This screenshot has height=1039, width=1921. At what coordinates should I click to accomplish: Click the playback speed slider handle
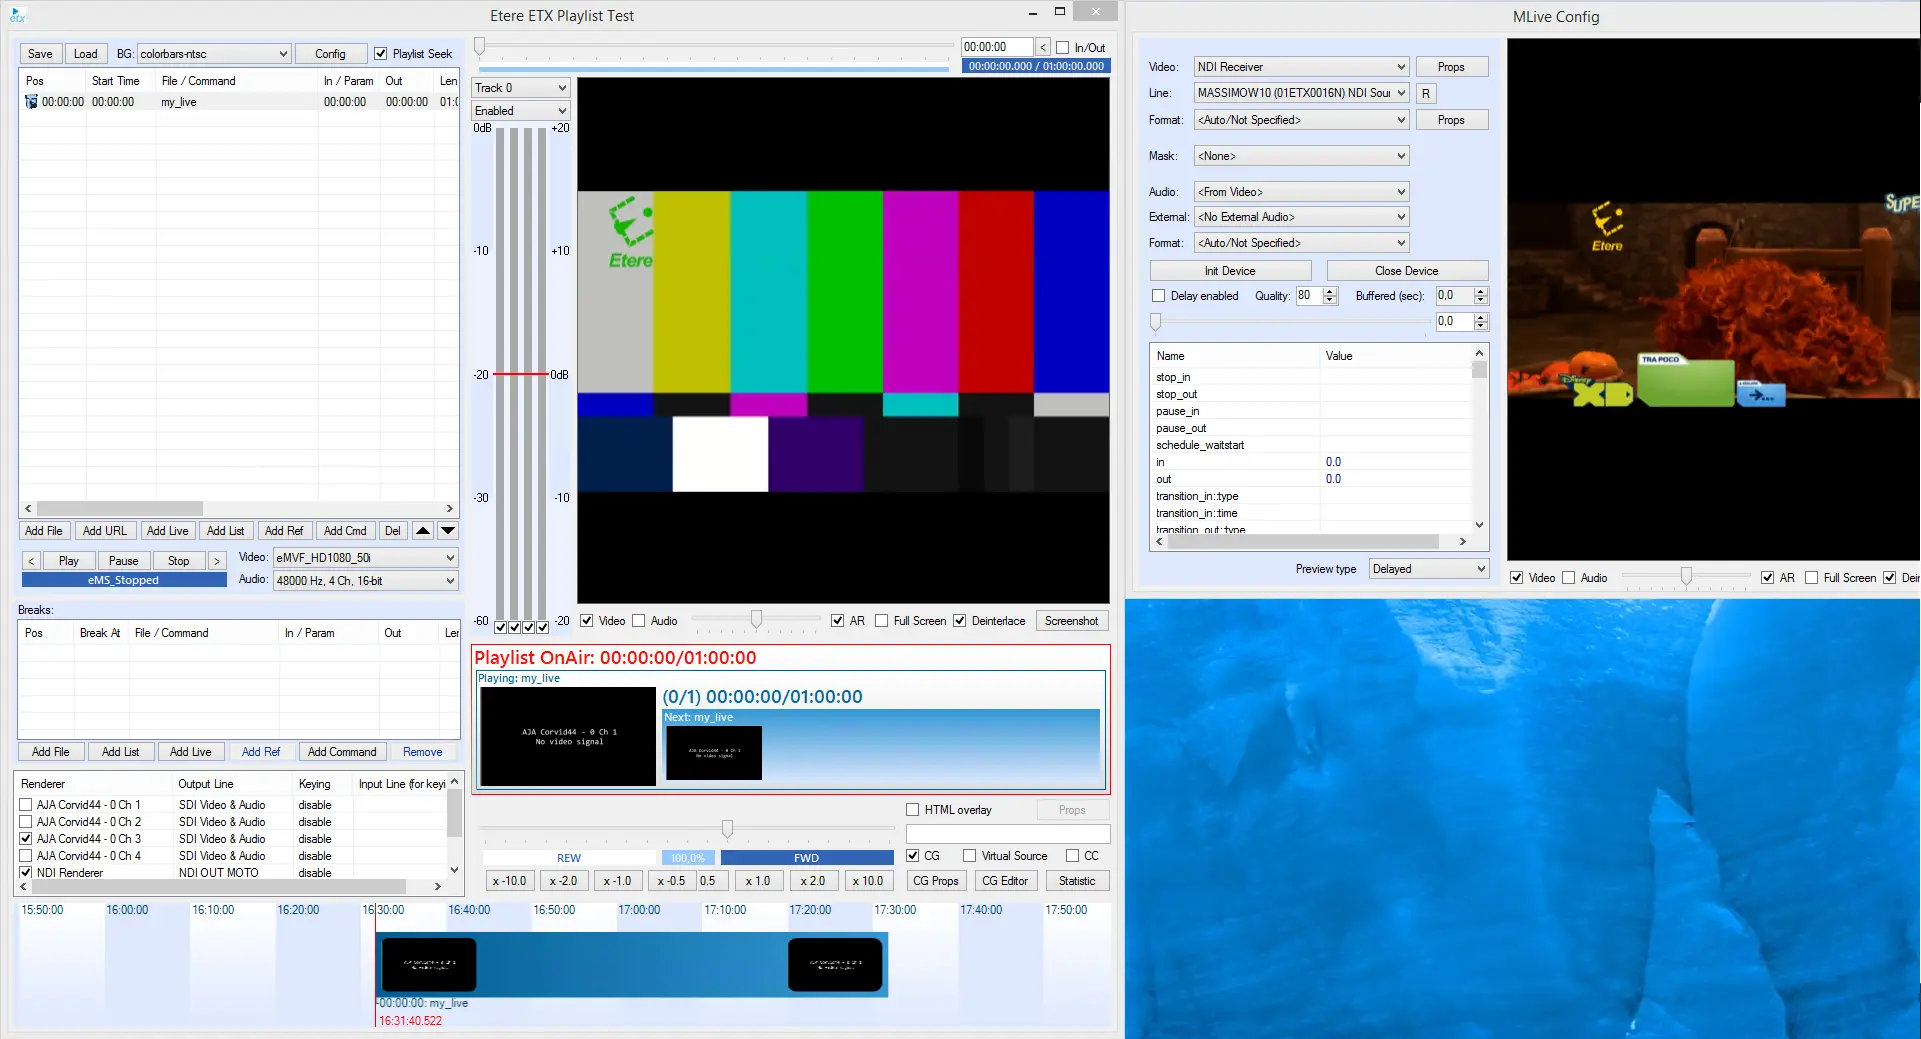727,829
